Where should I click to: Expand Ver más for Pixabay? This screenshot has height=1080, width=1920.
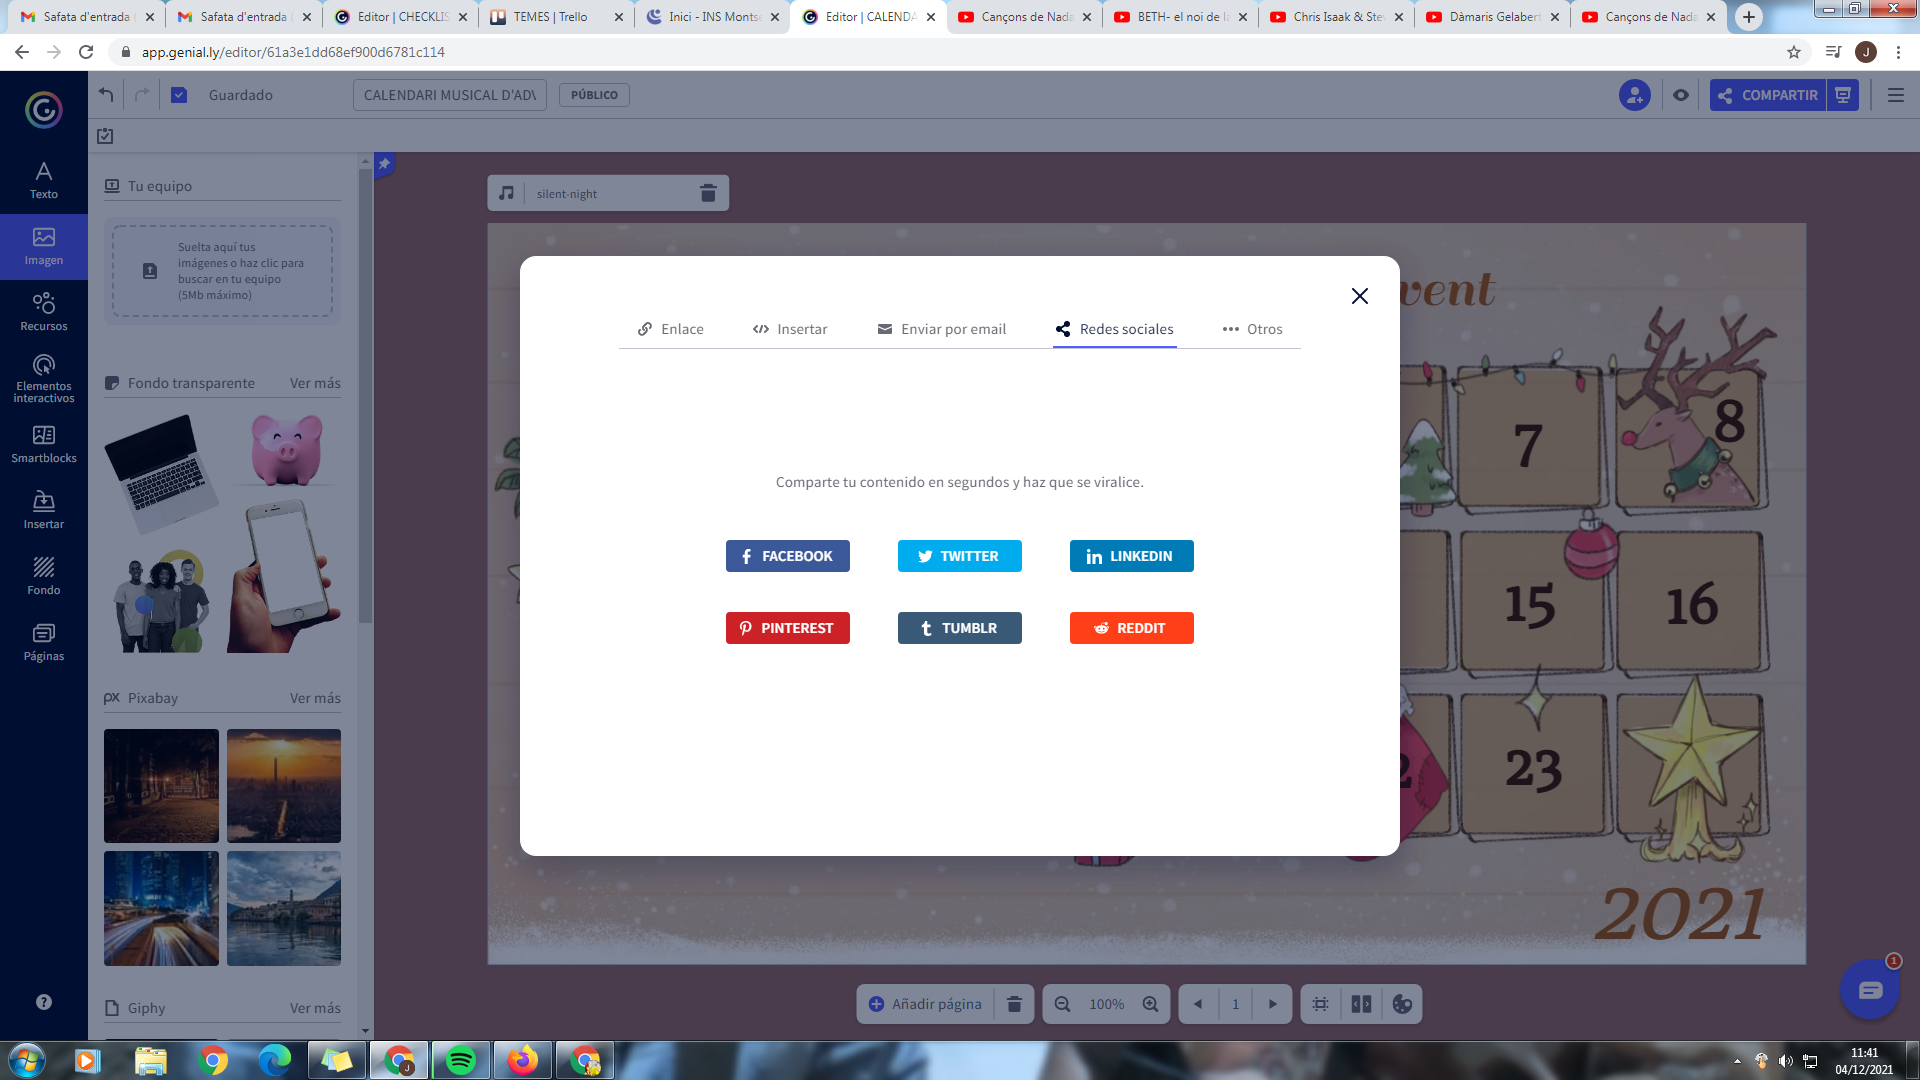(315, 698)
